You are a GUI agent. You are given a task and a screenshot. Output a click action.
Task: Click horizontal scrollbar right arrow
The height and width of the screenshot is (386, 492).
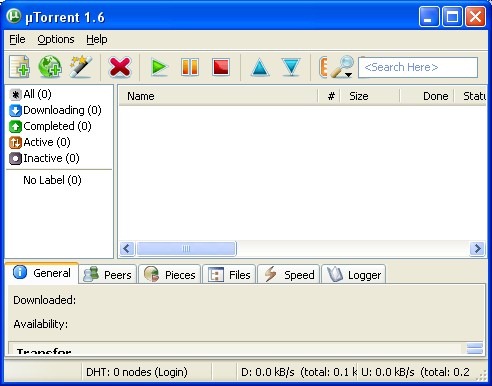(x=477, y=249)
